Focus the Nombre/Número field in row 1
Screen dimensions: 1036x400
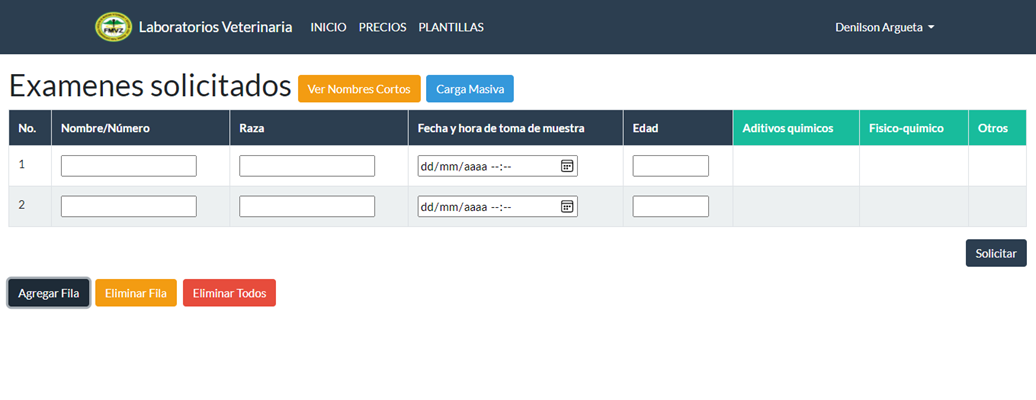pos(129,166)
